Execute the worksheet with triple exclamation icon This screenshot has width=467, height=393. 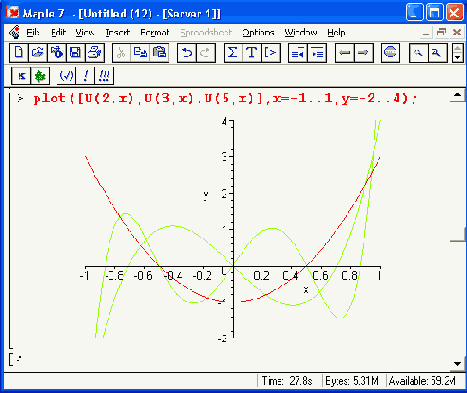coord(104,76)
